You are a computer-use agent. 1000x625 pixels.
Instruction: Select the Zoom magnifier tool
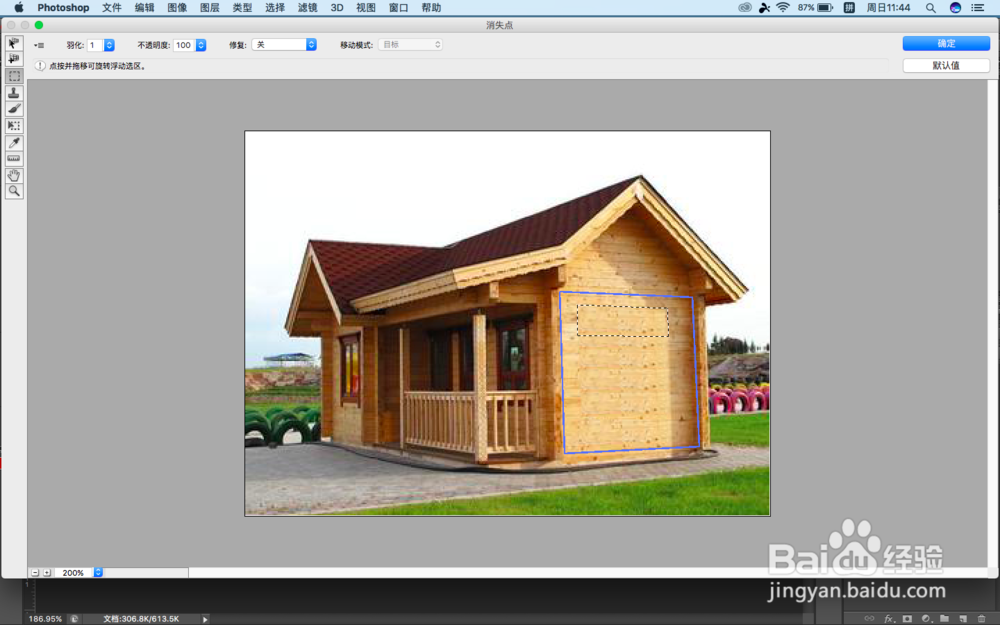pyautogui.click(x=14, y=191)
